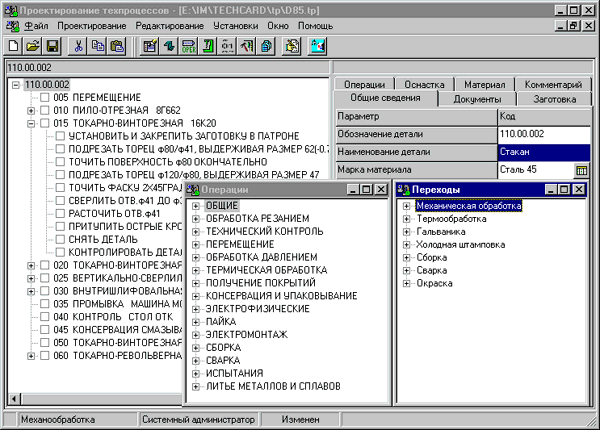The width and height of the screenshot is (600, 430).
Task: Check the box for 005 ПЕРЕМЕЩЕНИЕ
Action: tap(45, 98)
